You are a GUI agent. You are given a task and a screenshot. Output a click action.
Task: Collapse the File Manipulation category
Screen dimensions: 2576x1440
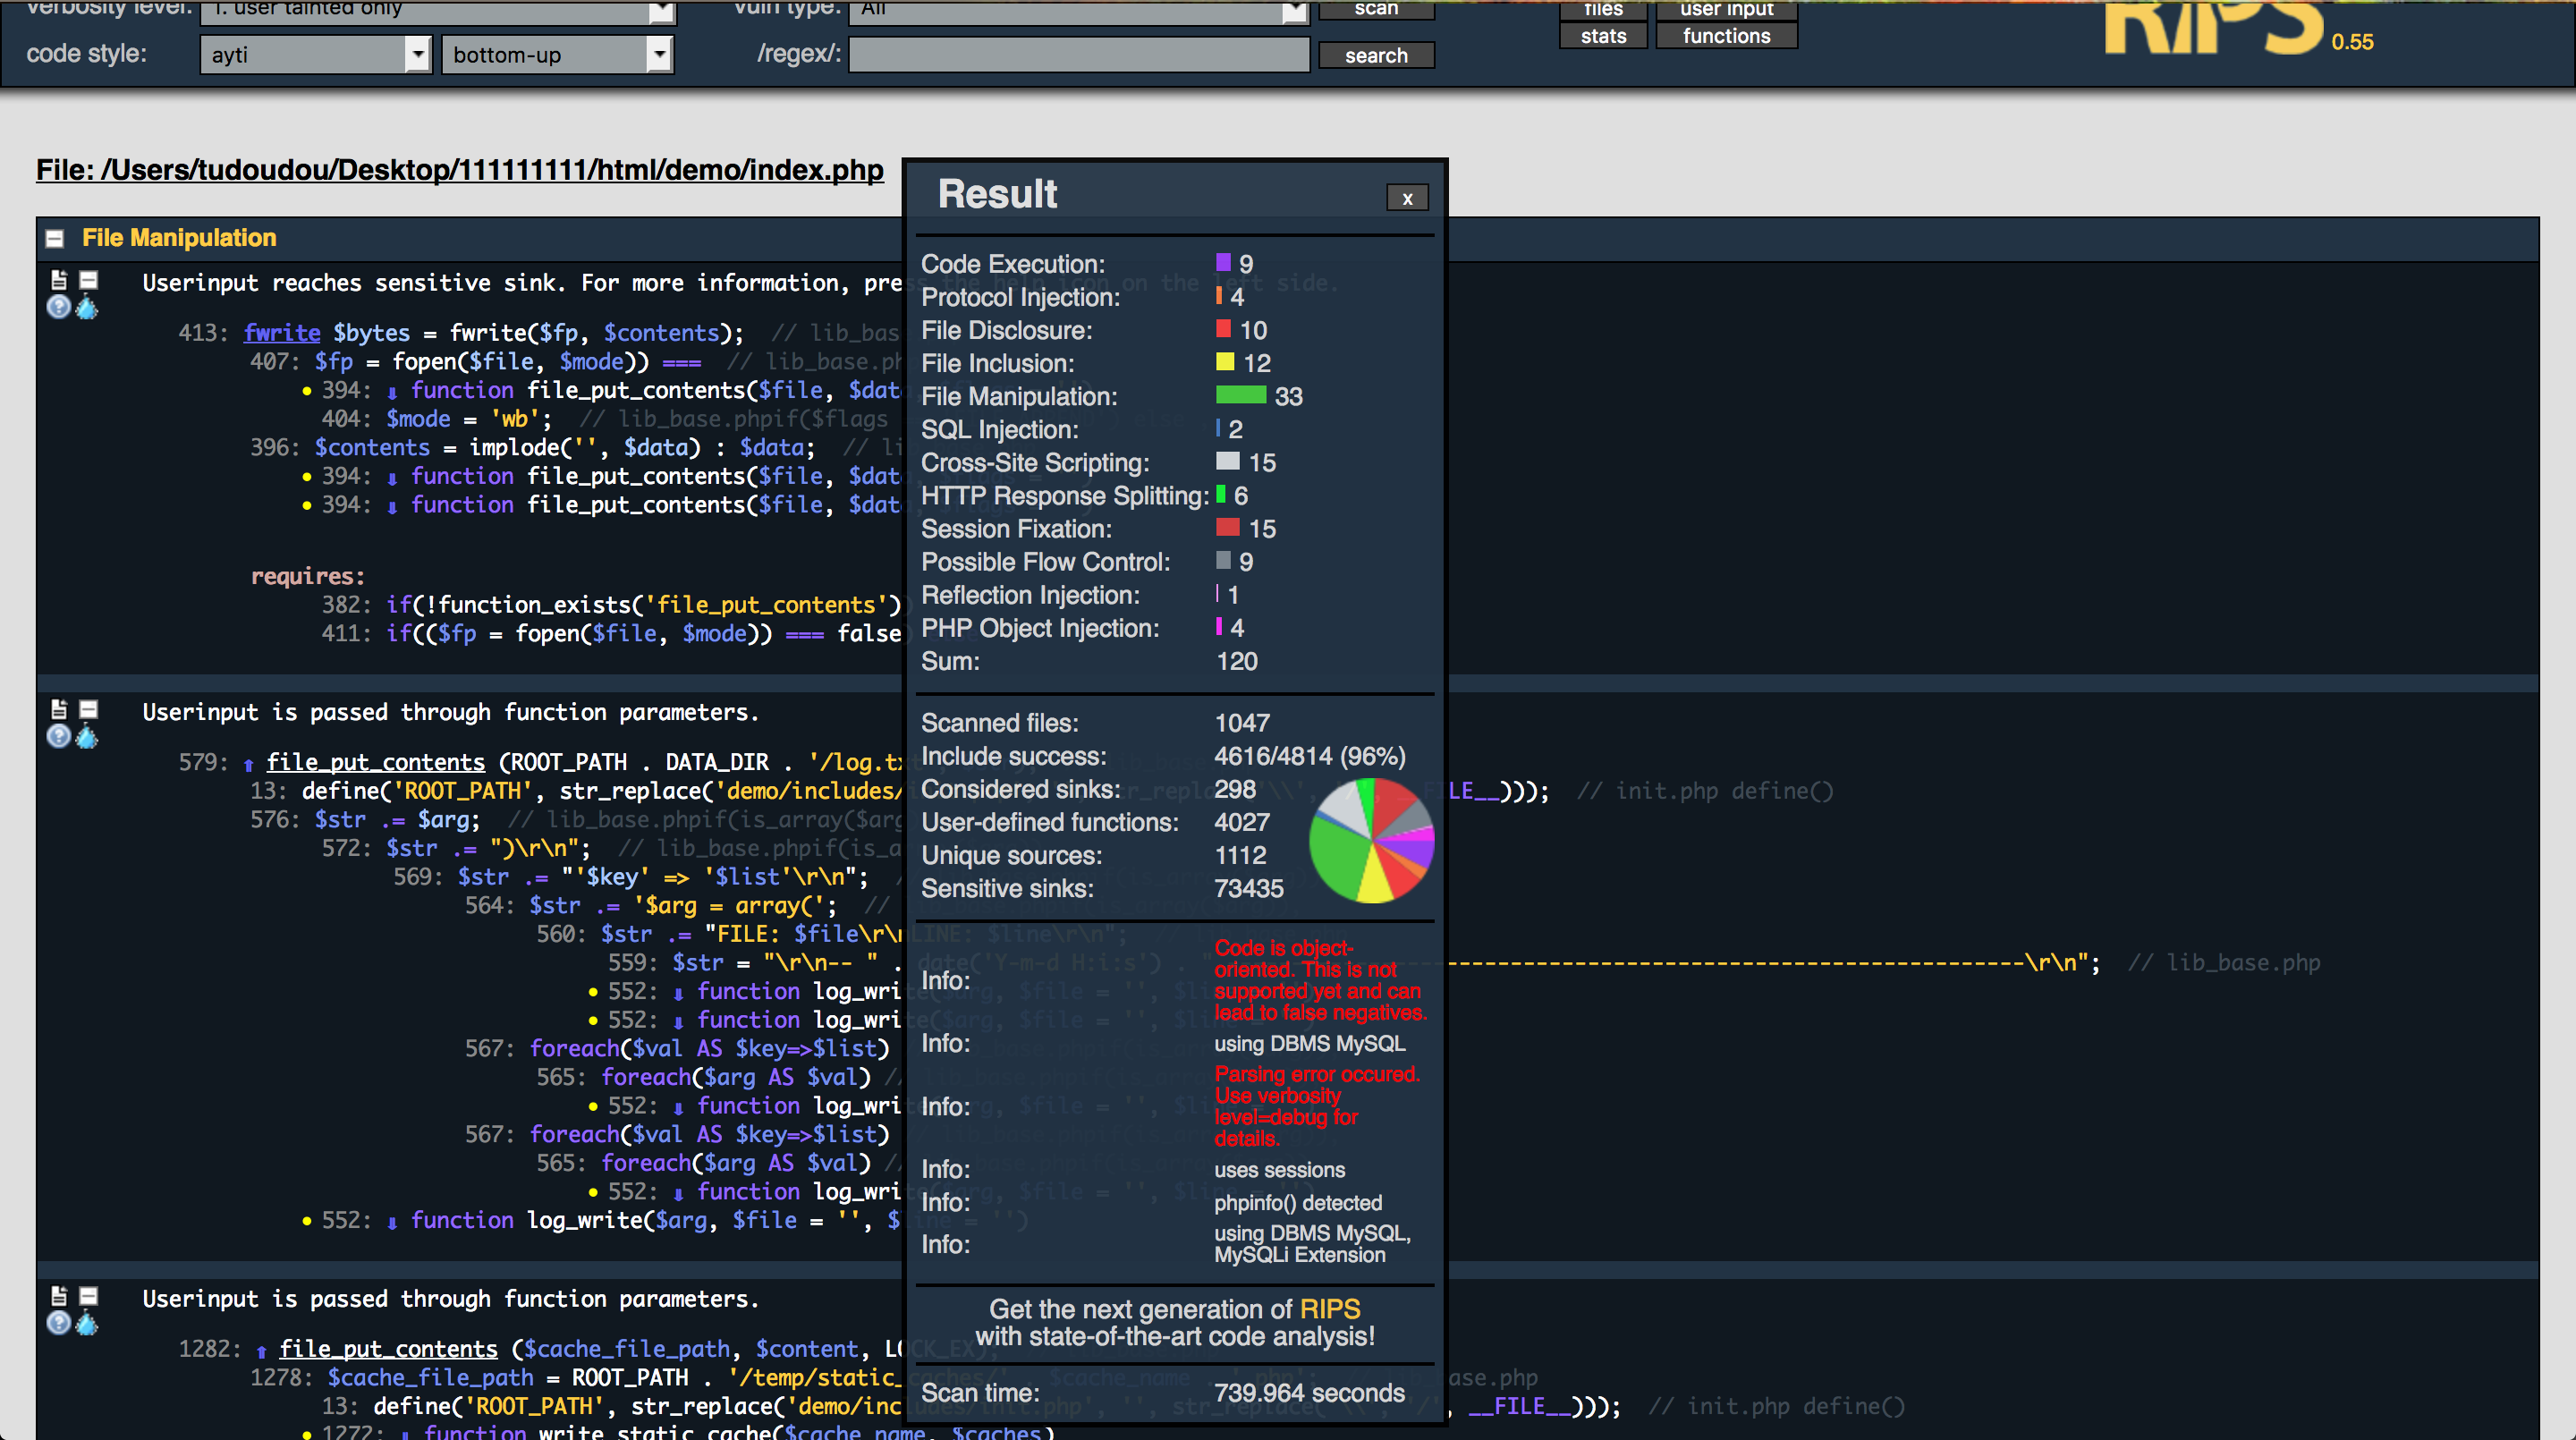coord(55,238)
